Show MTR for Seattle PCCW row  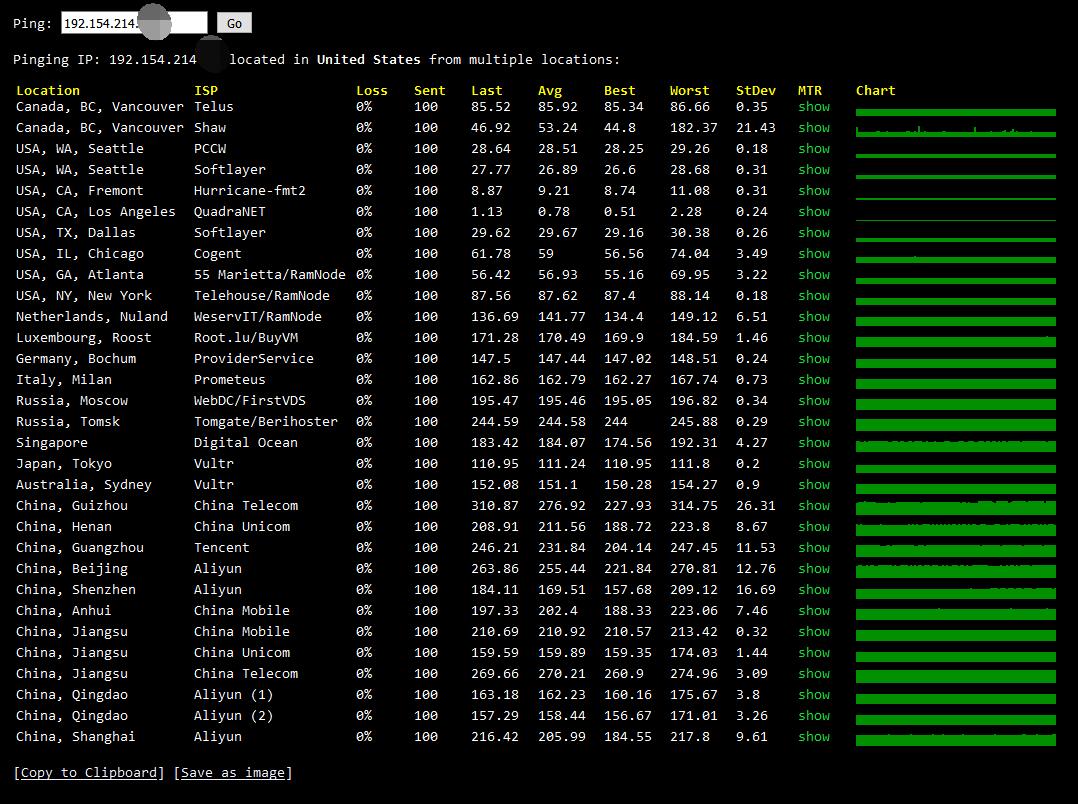[814, 149]
